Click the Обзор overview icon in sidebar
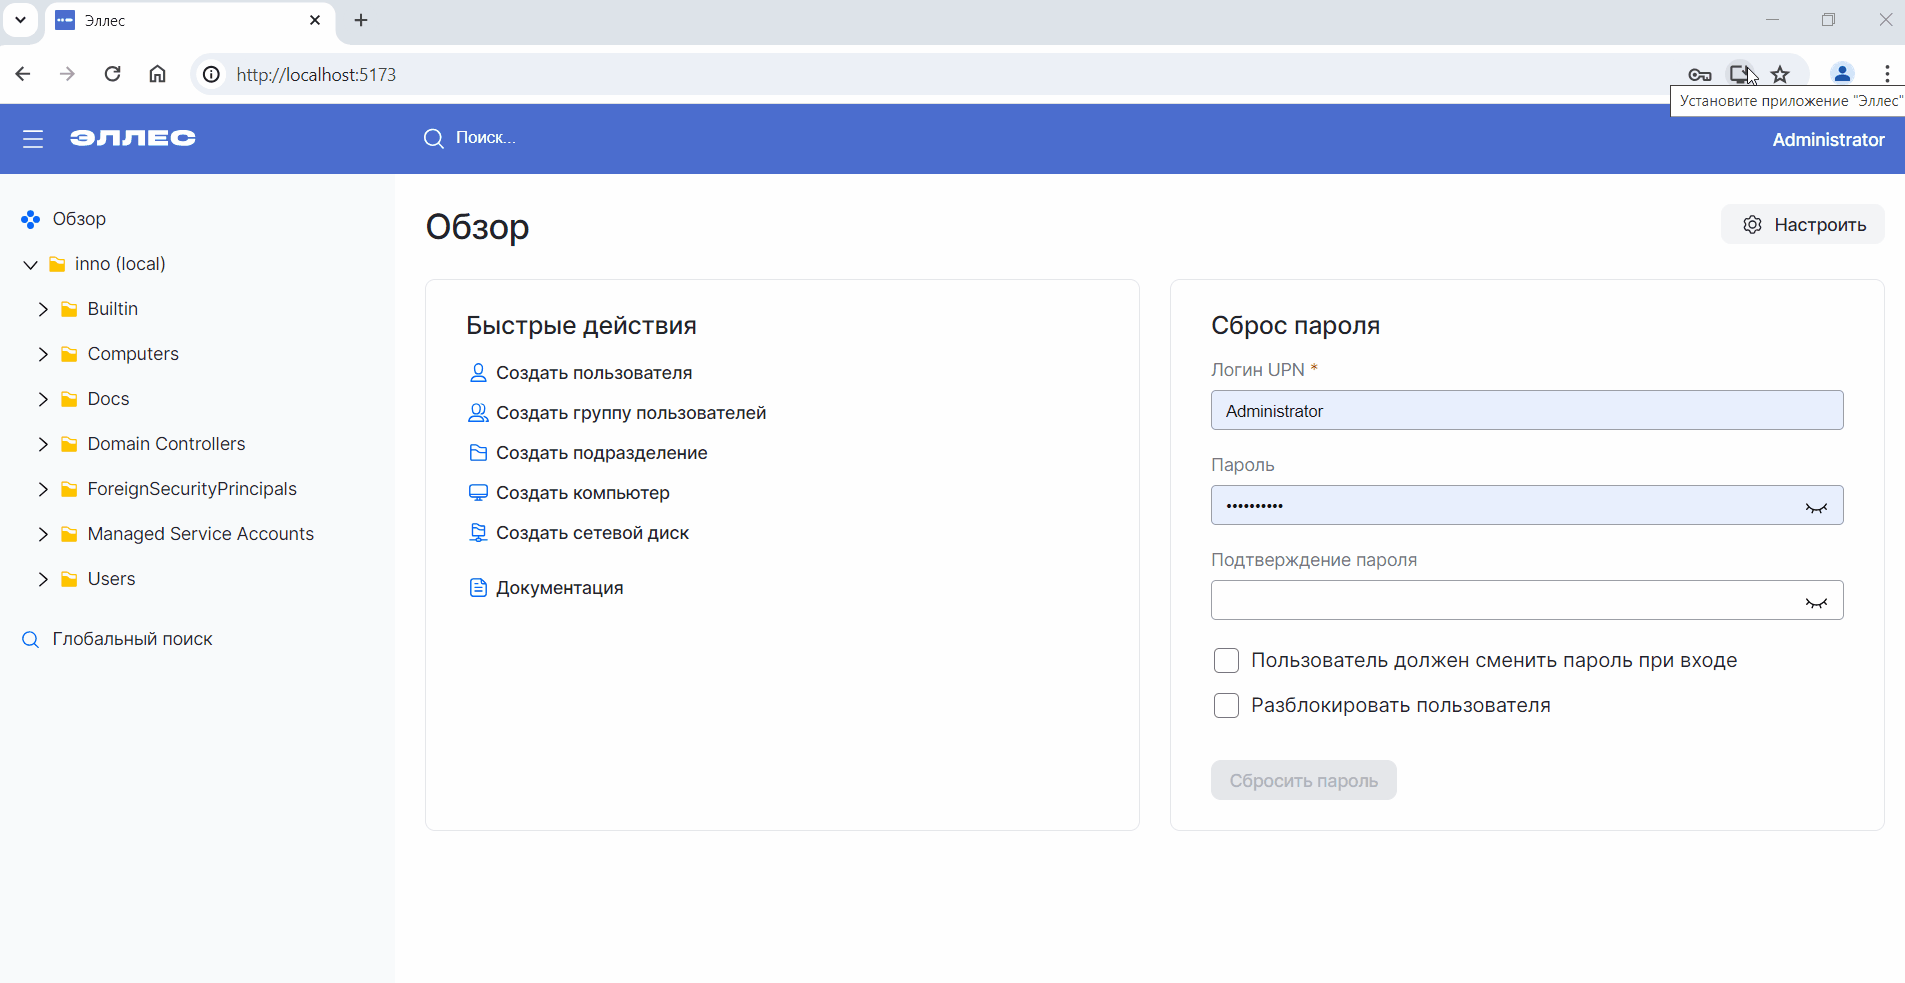This screenshot has width=1905, height=983. pyautogui.click(x=29, y=219)
